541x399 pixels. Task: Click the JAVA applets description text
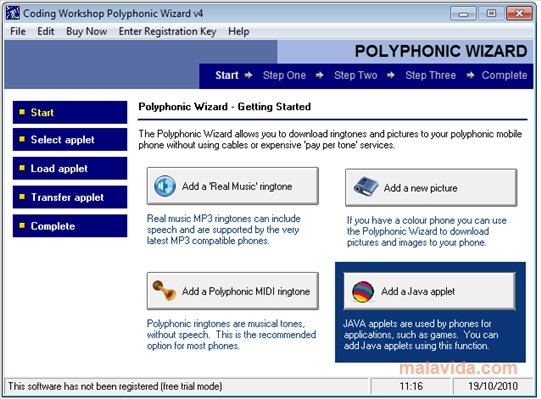click(421, 334)
